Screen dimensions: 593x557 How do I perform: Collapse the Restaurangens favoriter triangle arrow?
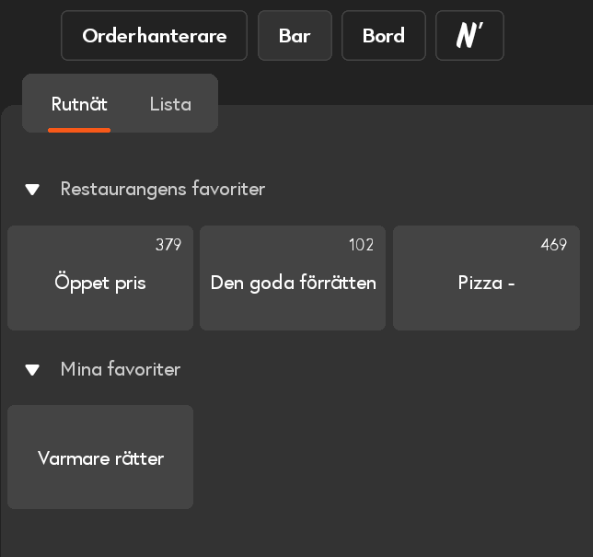(x=32, y=189)
